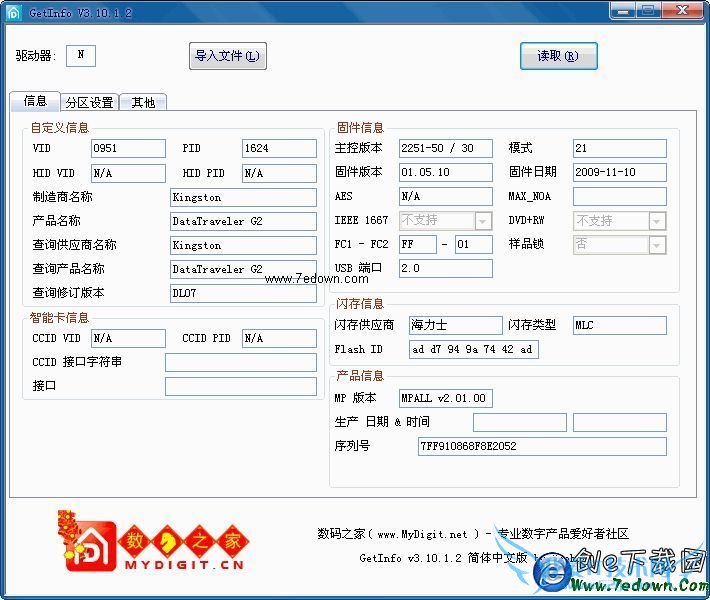The image size is (710, 600).
Task: Switch to the 信息 tab
Action: (35, 101)
